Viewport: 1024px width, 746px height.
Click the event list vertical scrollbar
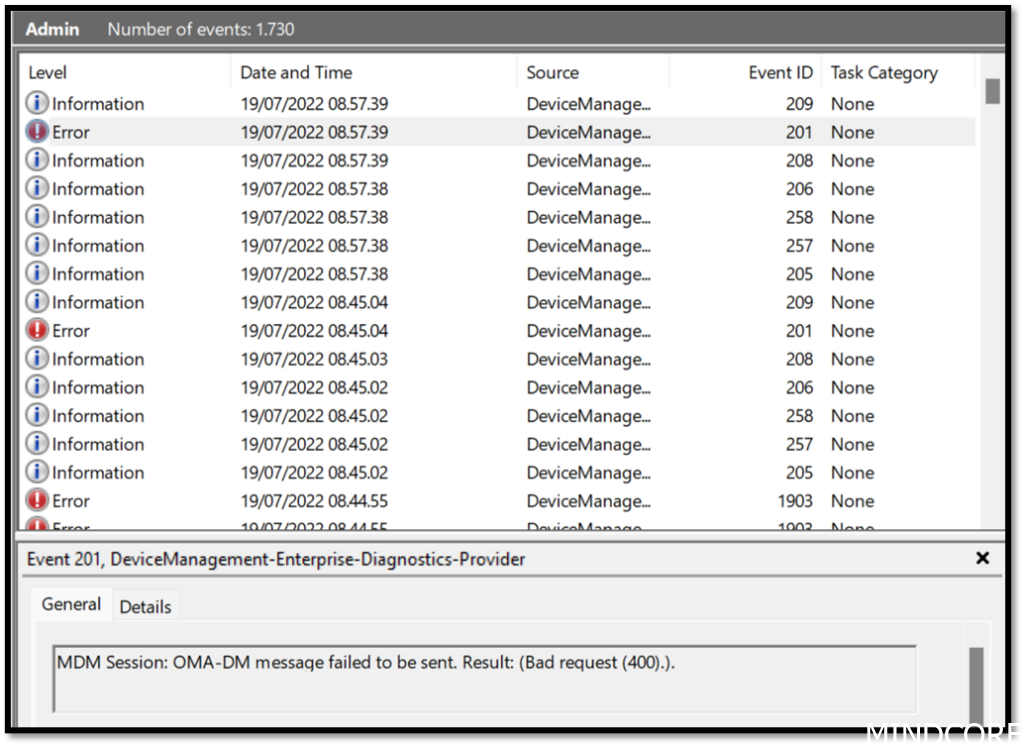(993, 90)
